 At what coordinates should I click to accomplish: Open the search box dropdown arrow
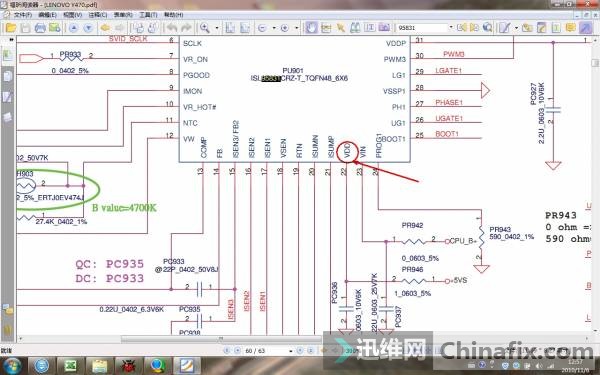(x=451, y=28)
